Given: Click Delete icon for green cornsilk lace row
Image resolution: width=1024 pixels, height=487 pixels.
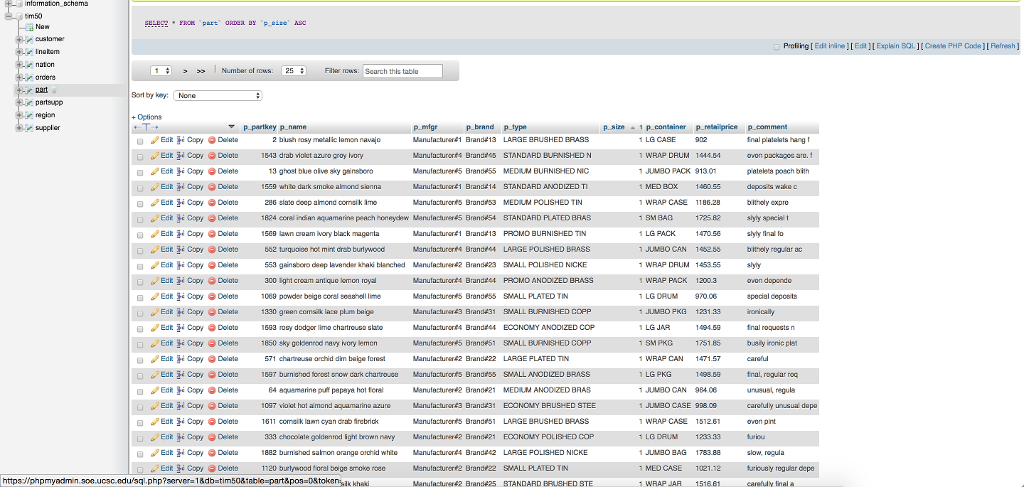Looking at the screenshot, I should [212, 312].
